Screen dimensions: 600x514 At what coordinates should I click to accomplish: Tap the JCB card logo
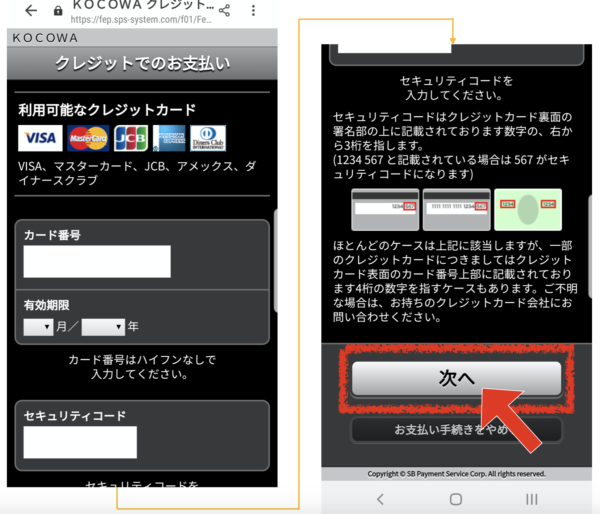pyautogui.click(x=131, y=138)
